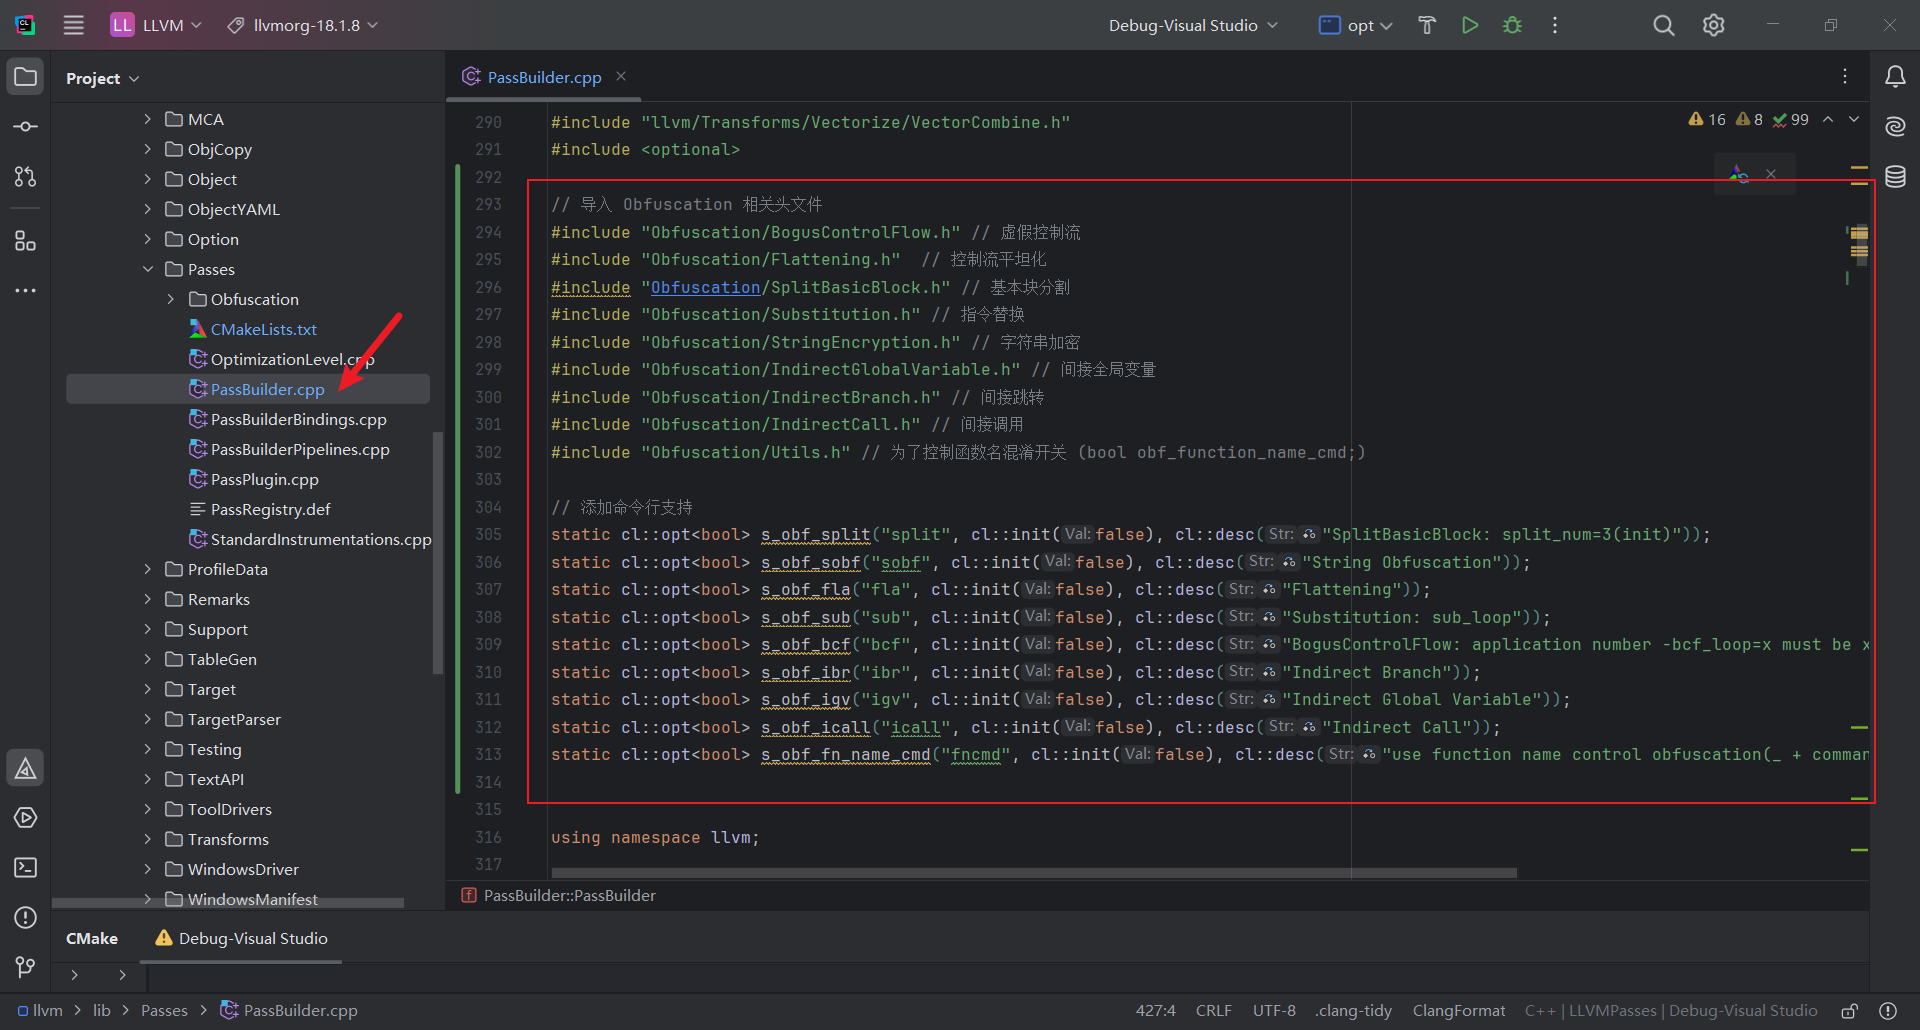
Task: Change CRLF line separator setting
Action: click(1213, 1010)
